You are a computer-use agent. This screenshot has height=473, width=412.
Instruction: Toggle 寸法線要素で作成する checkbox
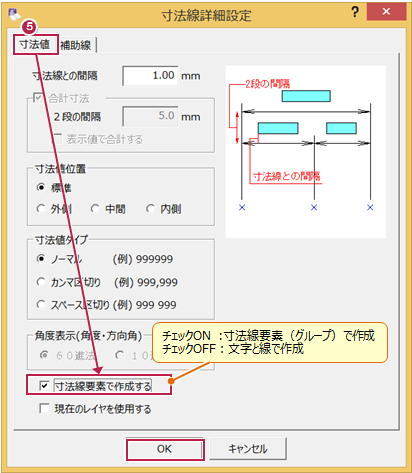click(x=44, y=386)
